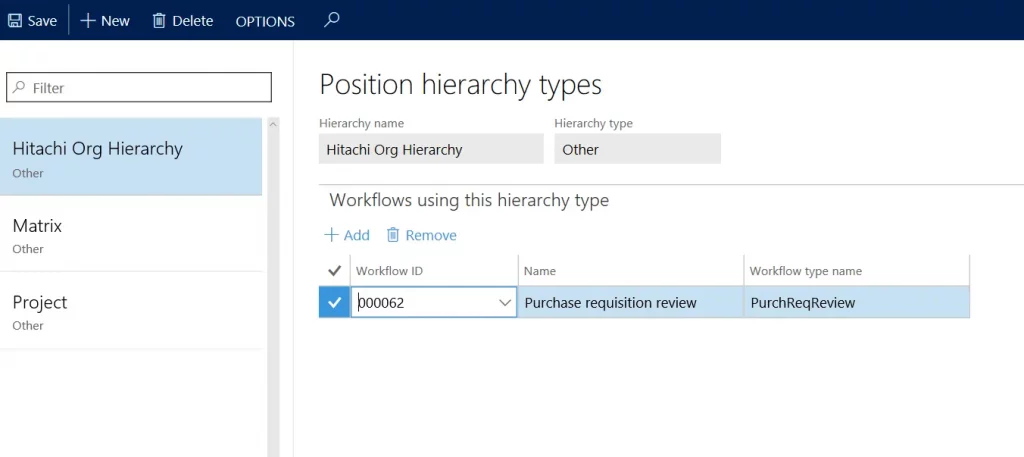Click the PurchReqReview cell
Image resolution: width=1024 pixels, height=457 pixels.
click(x=857, y=303)
